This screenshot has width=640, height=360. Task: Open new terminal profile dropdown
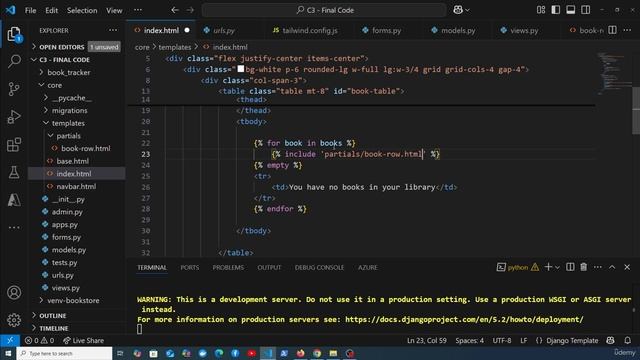pos(558,267)
